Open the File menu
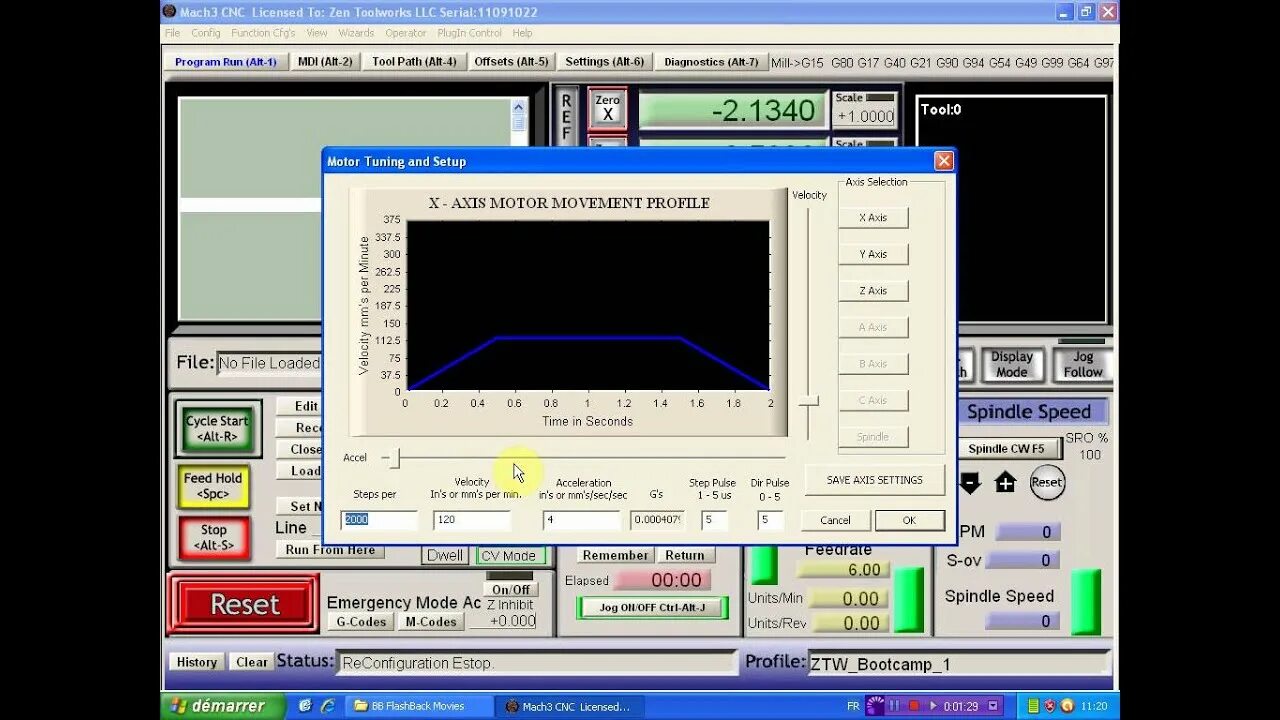Viewport: 1280px width, 720px height. pos(173,33)
